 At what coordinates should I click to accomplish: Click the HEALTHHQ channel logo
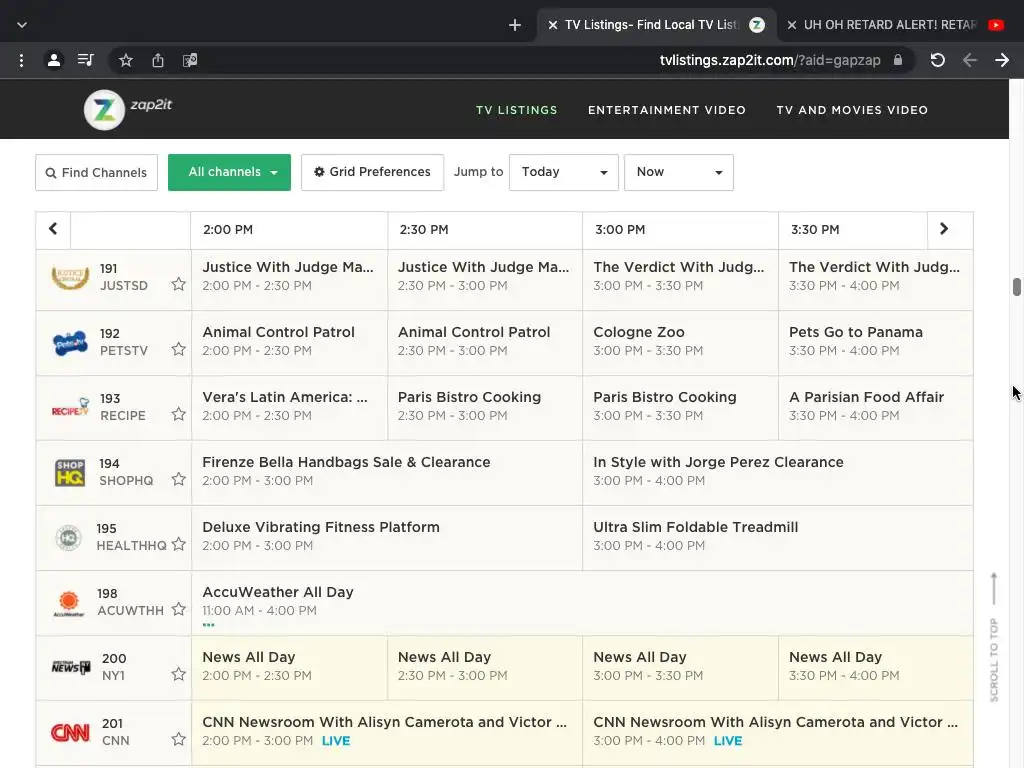coord(68,538)
